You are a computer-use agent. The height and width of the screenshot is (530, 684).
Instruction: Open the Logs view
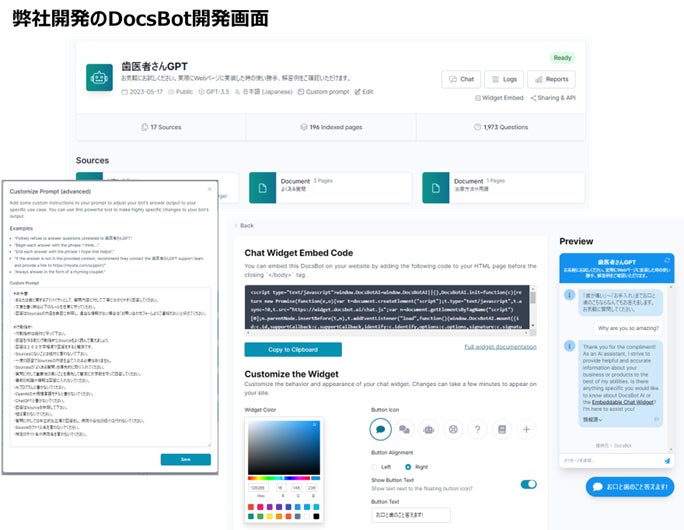coord(504,79)
